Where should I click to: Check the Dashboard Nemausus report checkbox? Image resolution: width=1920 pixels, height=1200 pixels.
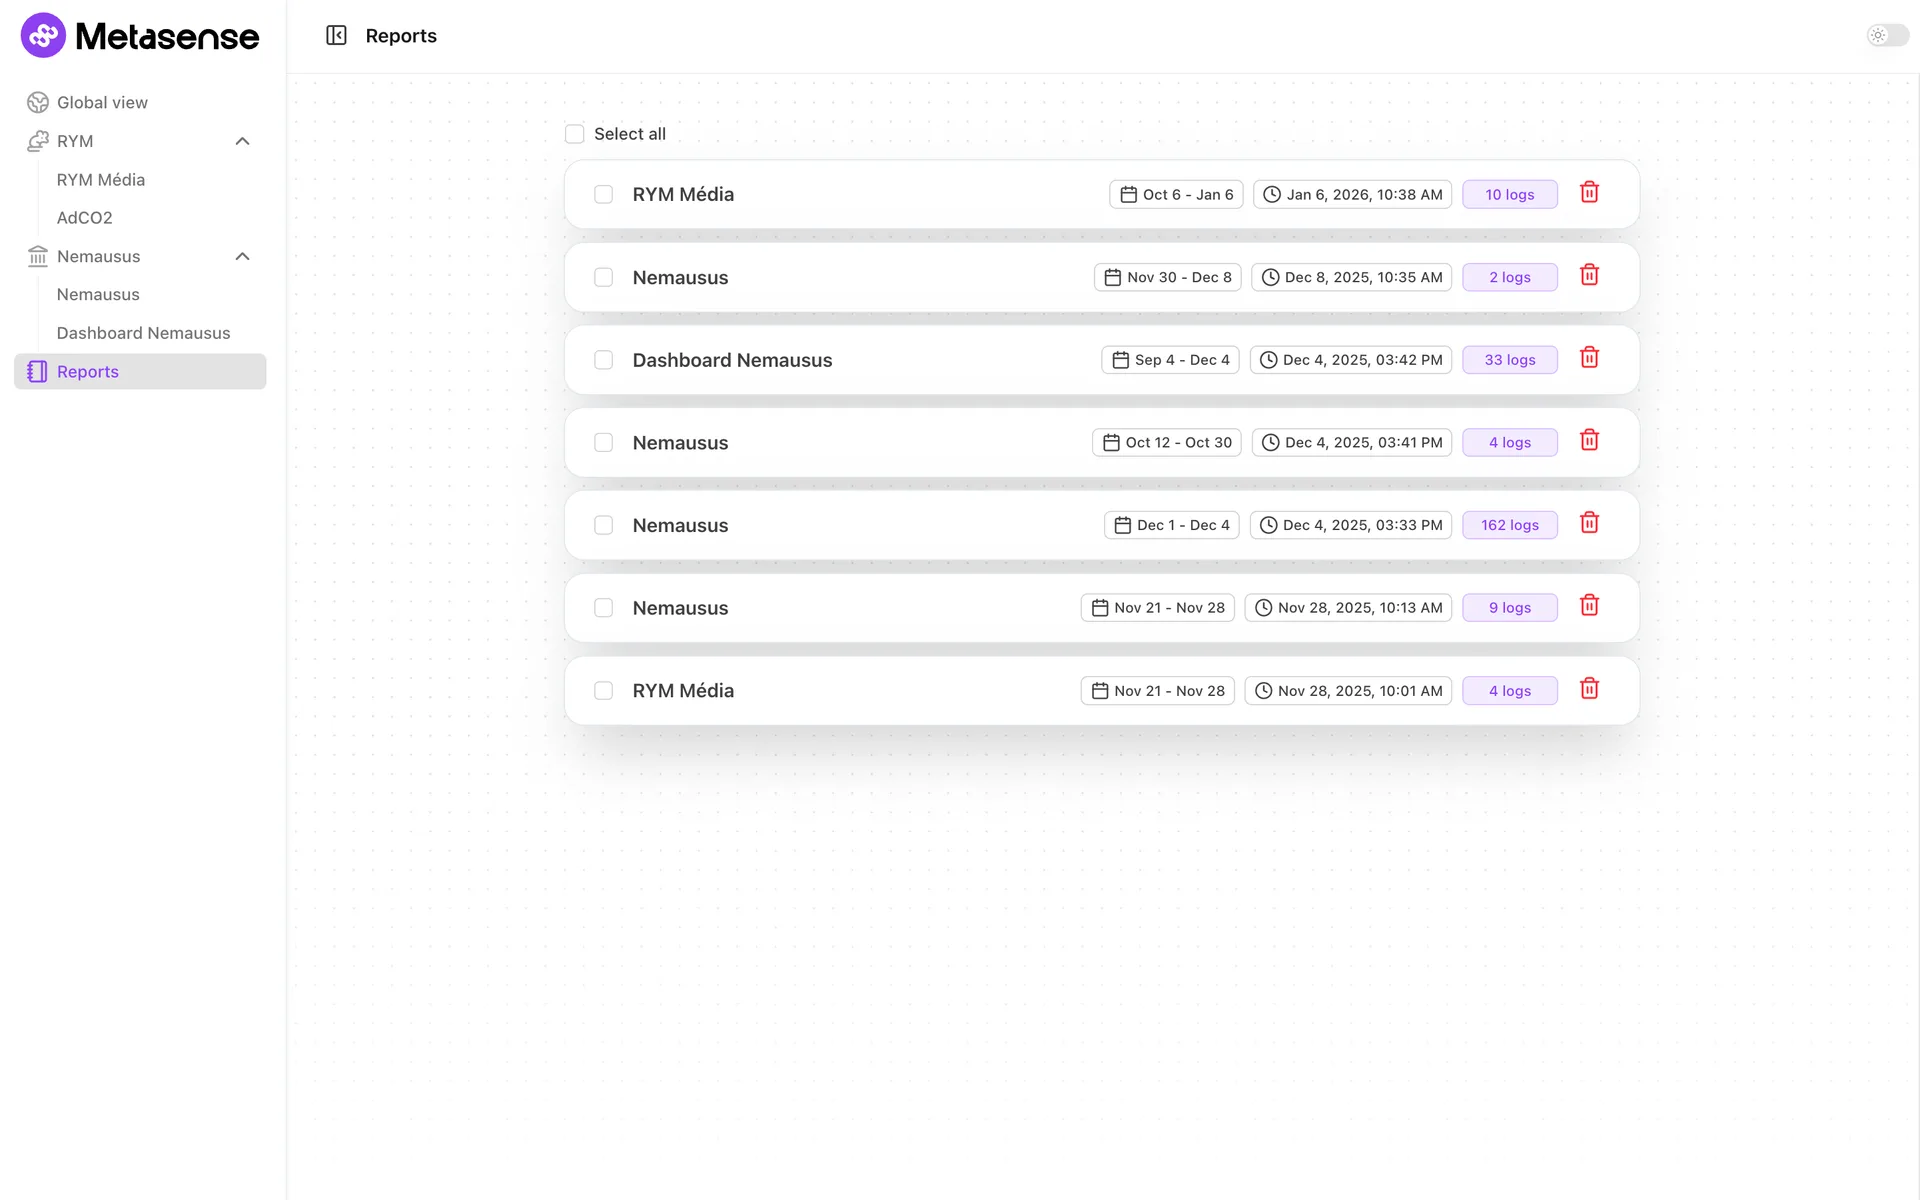coord(604,360)
